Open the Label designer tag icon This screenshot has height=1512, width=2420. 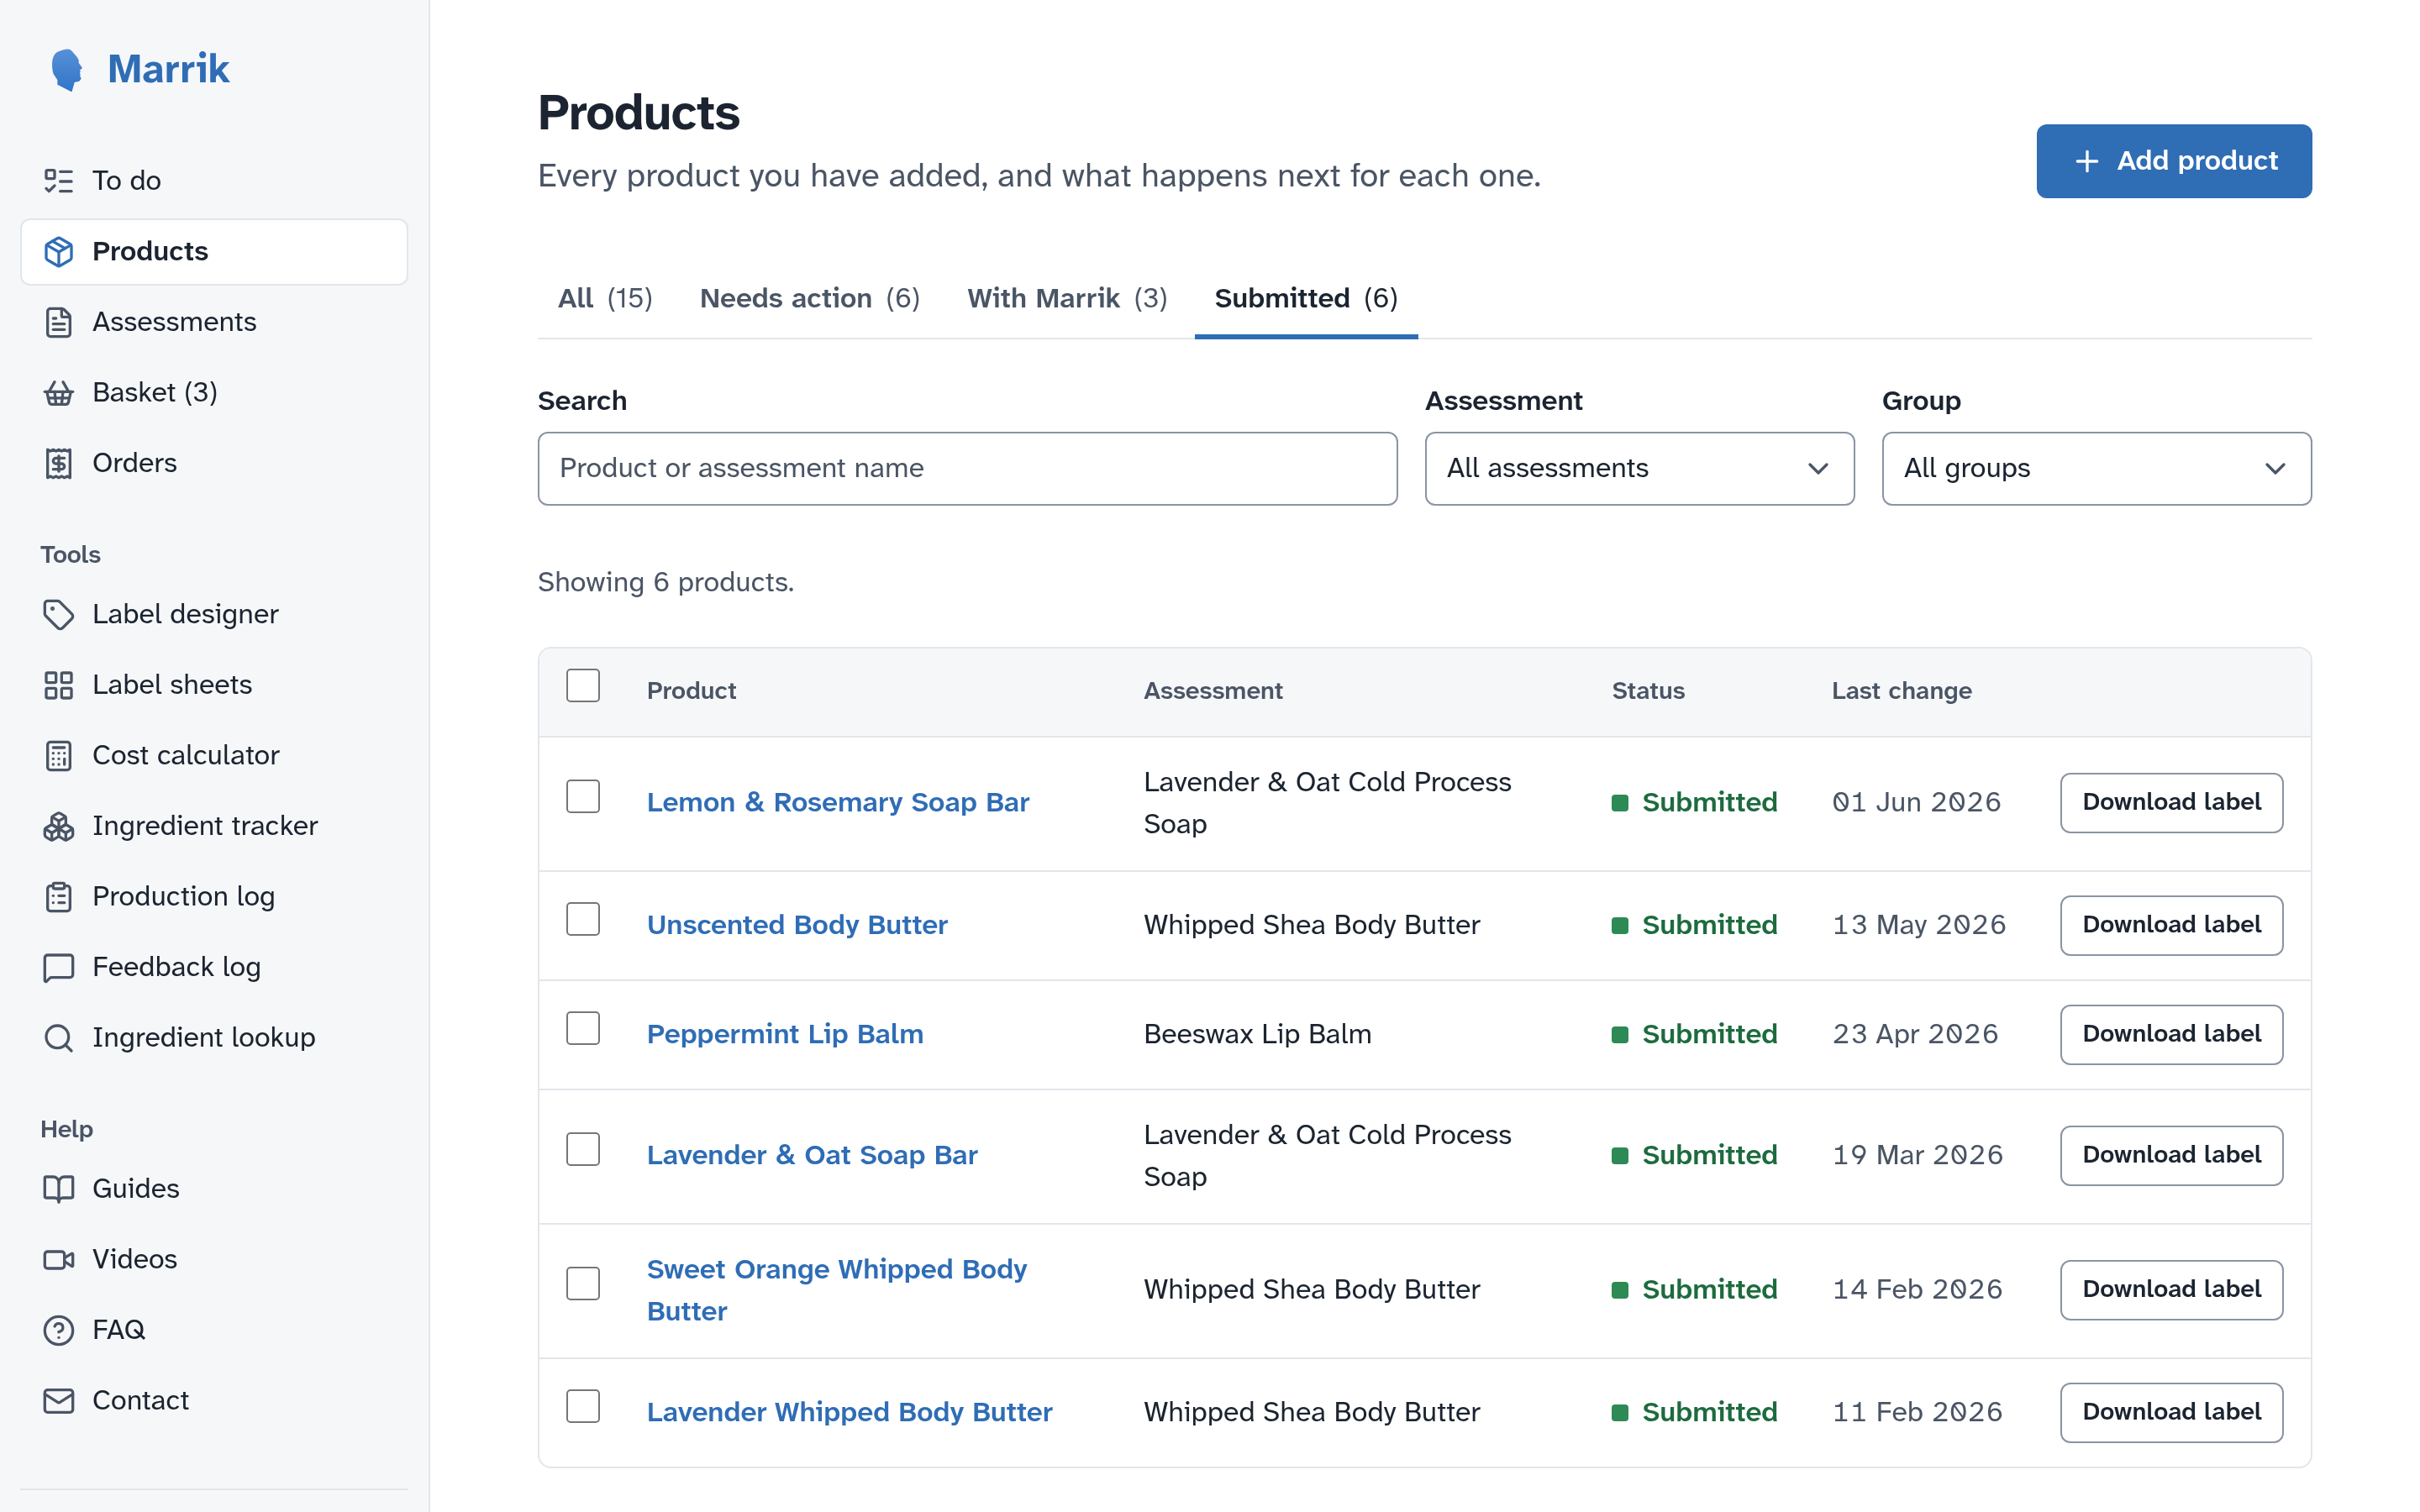click(59, 614)
